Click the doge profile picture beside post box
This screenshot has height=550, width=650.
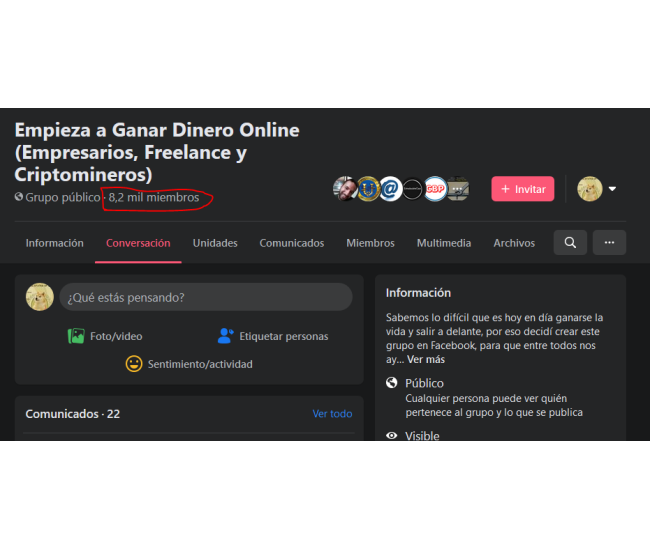coord(40,297)
